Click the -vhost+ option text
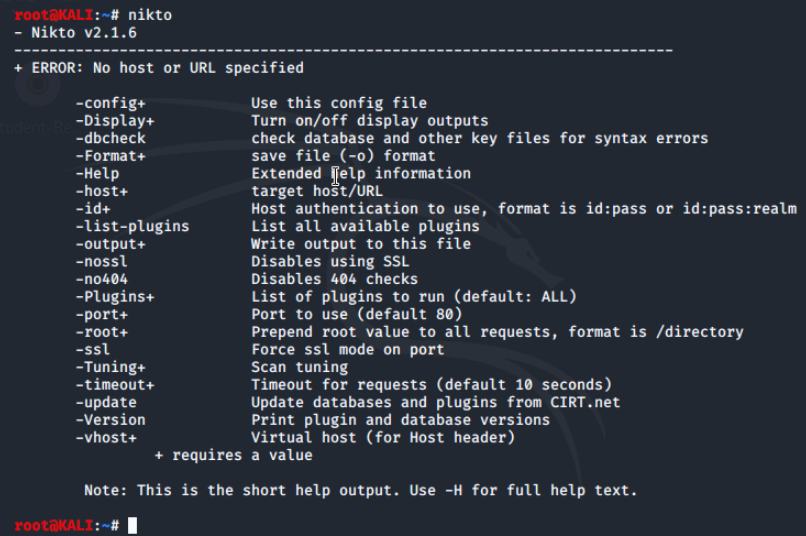The image size is (806, 536). pyautogui.click(x=106, y=438)
